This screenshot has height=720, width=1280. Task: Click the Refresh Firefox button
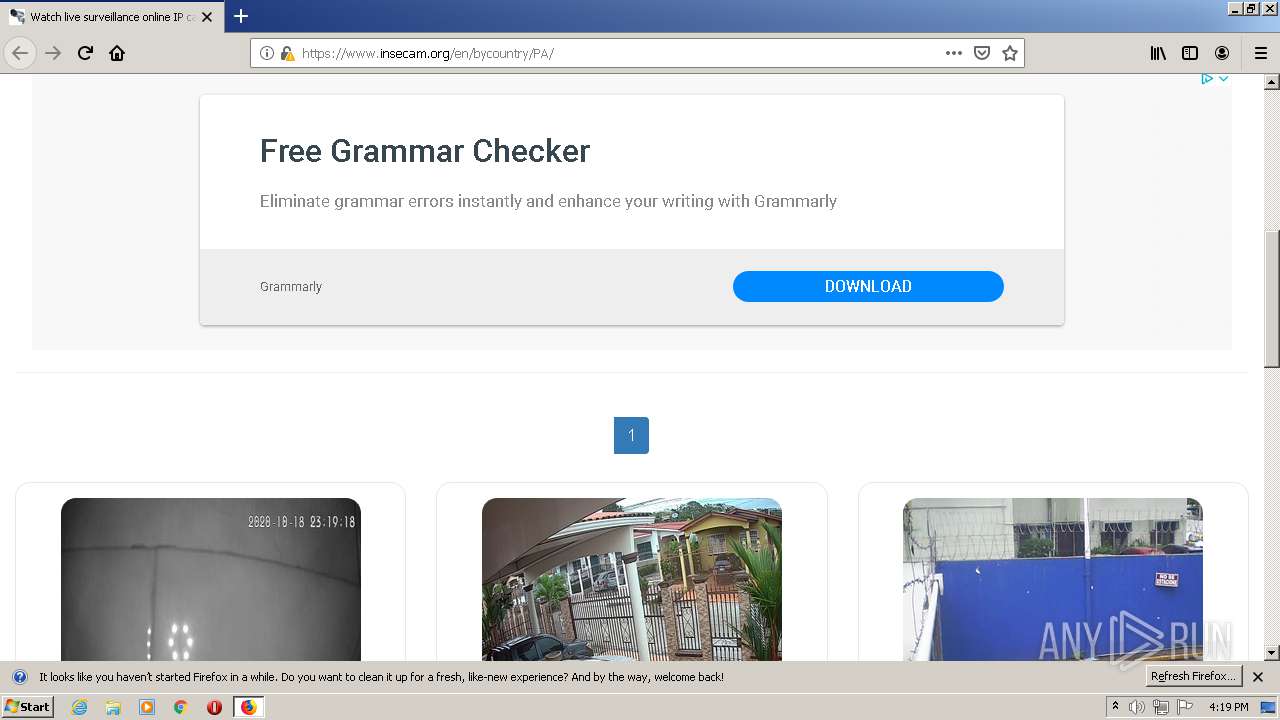pyautogui.click(x=1193, y=676)
